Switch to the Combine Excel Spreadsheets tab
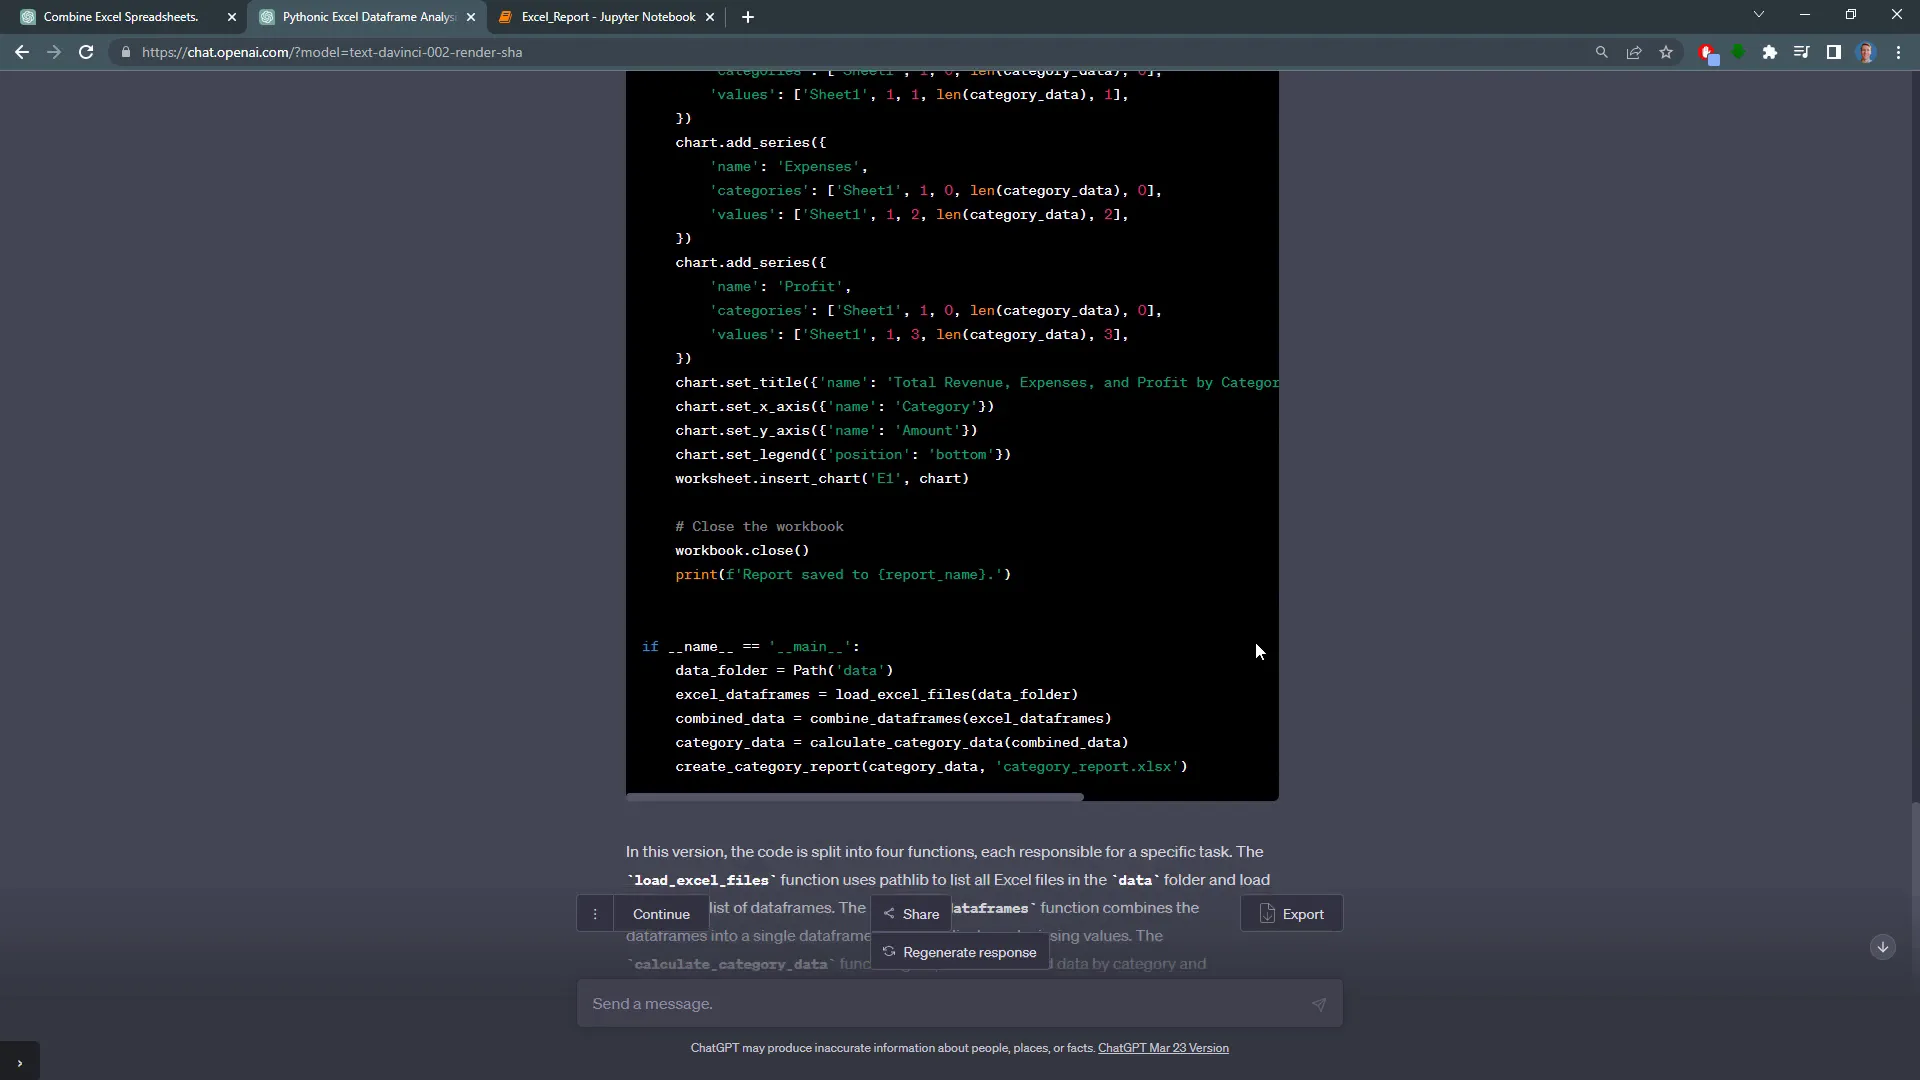This screenshot has width=1920, height=1080. [120, 16]
